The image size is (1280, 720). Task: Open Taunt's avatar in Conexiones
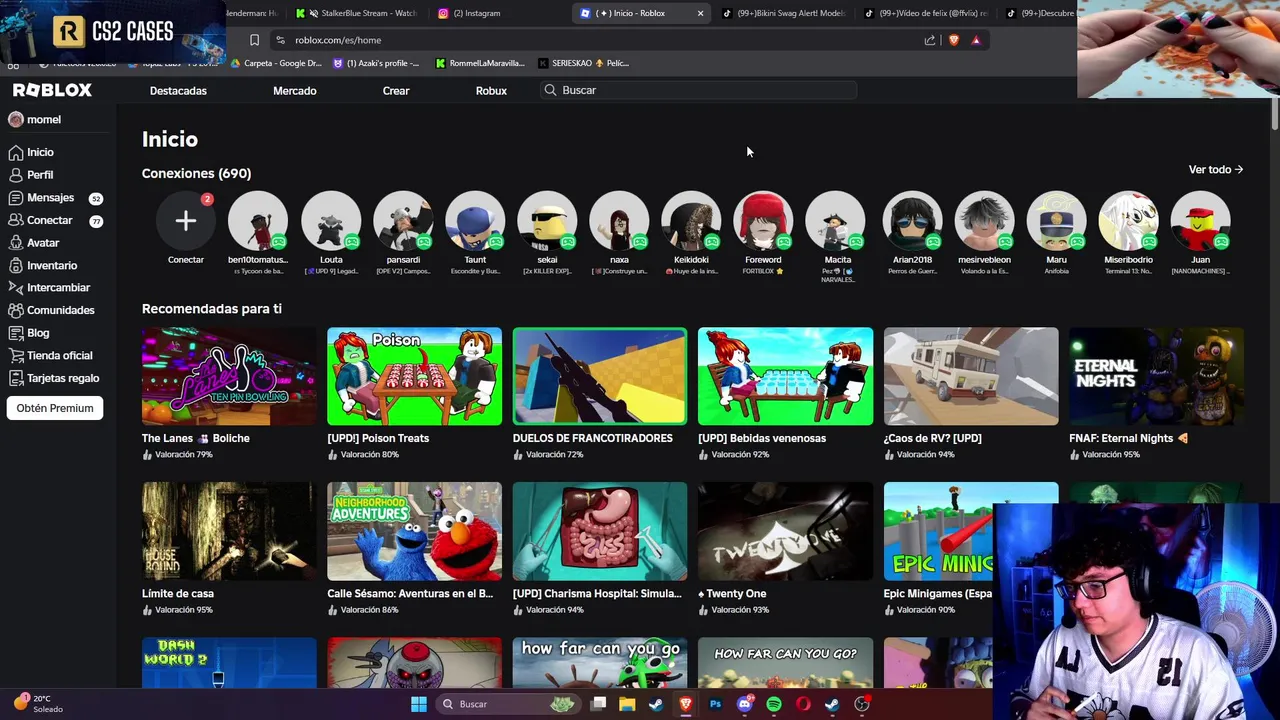[x=475, y=221]
